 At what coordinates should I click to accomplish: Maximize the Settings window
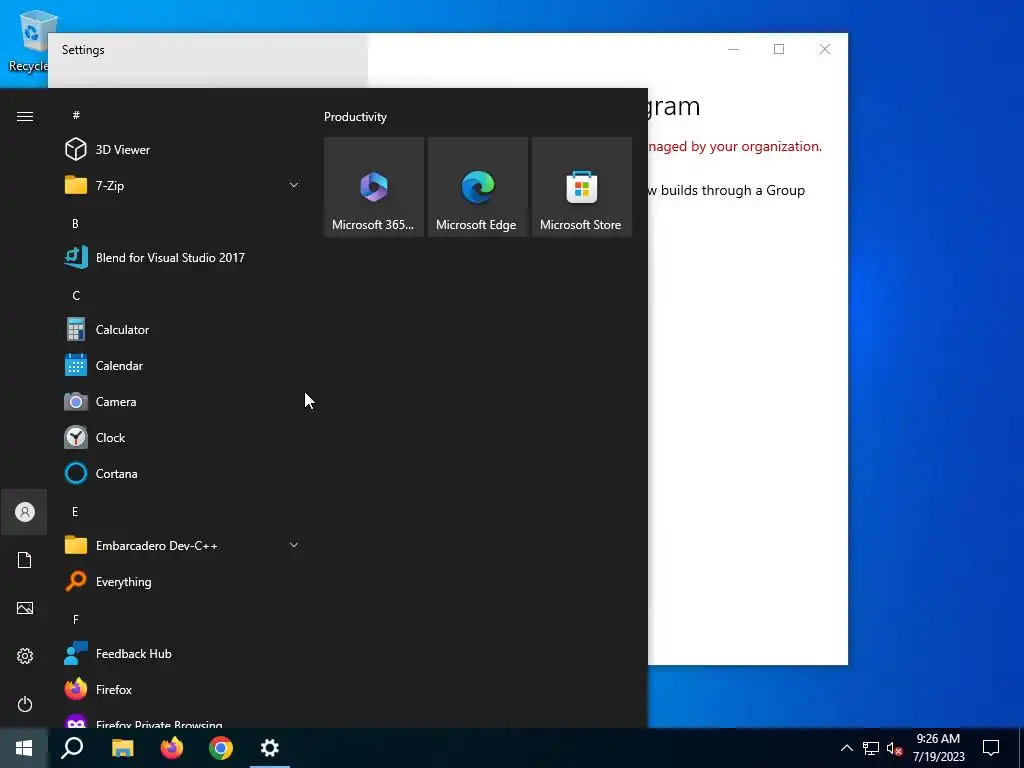(x=778, y=49)
